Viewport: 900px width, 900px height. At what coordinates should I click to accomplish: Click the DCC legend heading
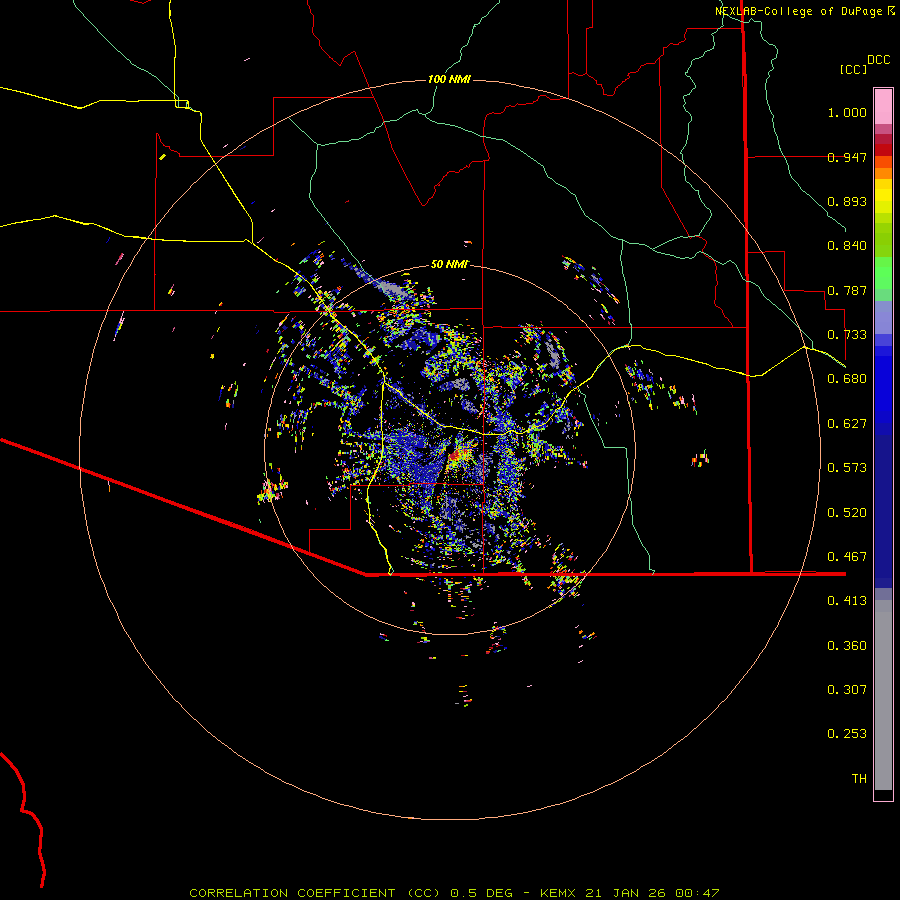(879, 60)
